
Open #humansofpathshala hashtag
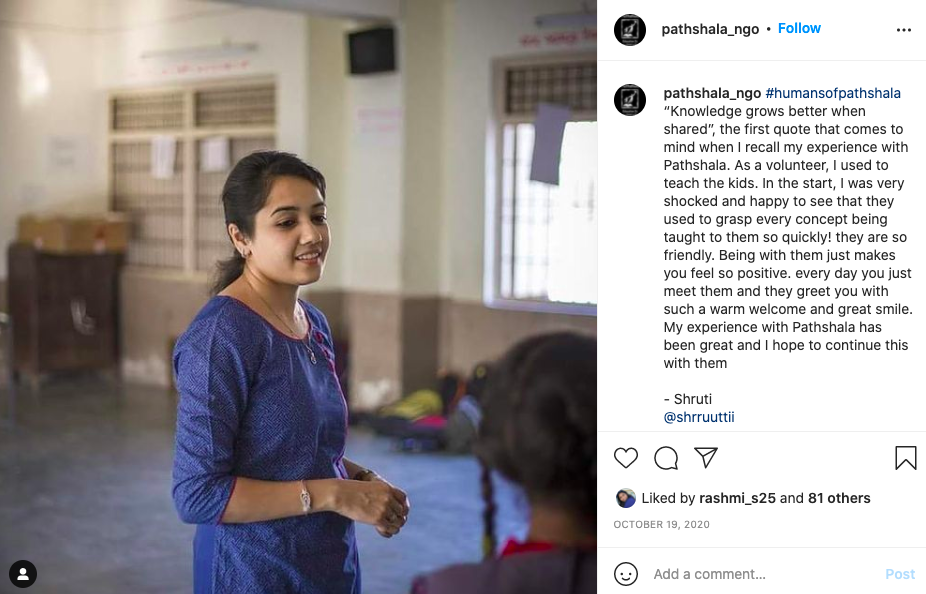(833, 93)
